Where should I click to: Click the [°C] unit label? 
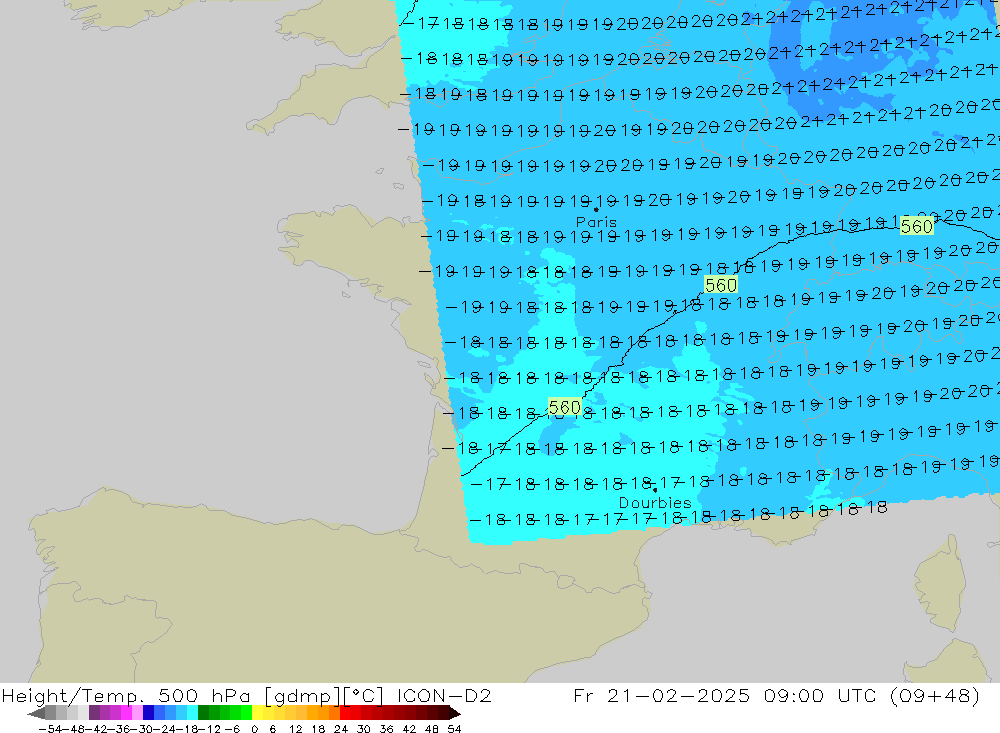(x=364, y=696)
